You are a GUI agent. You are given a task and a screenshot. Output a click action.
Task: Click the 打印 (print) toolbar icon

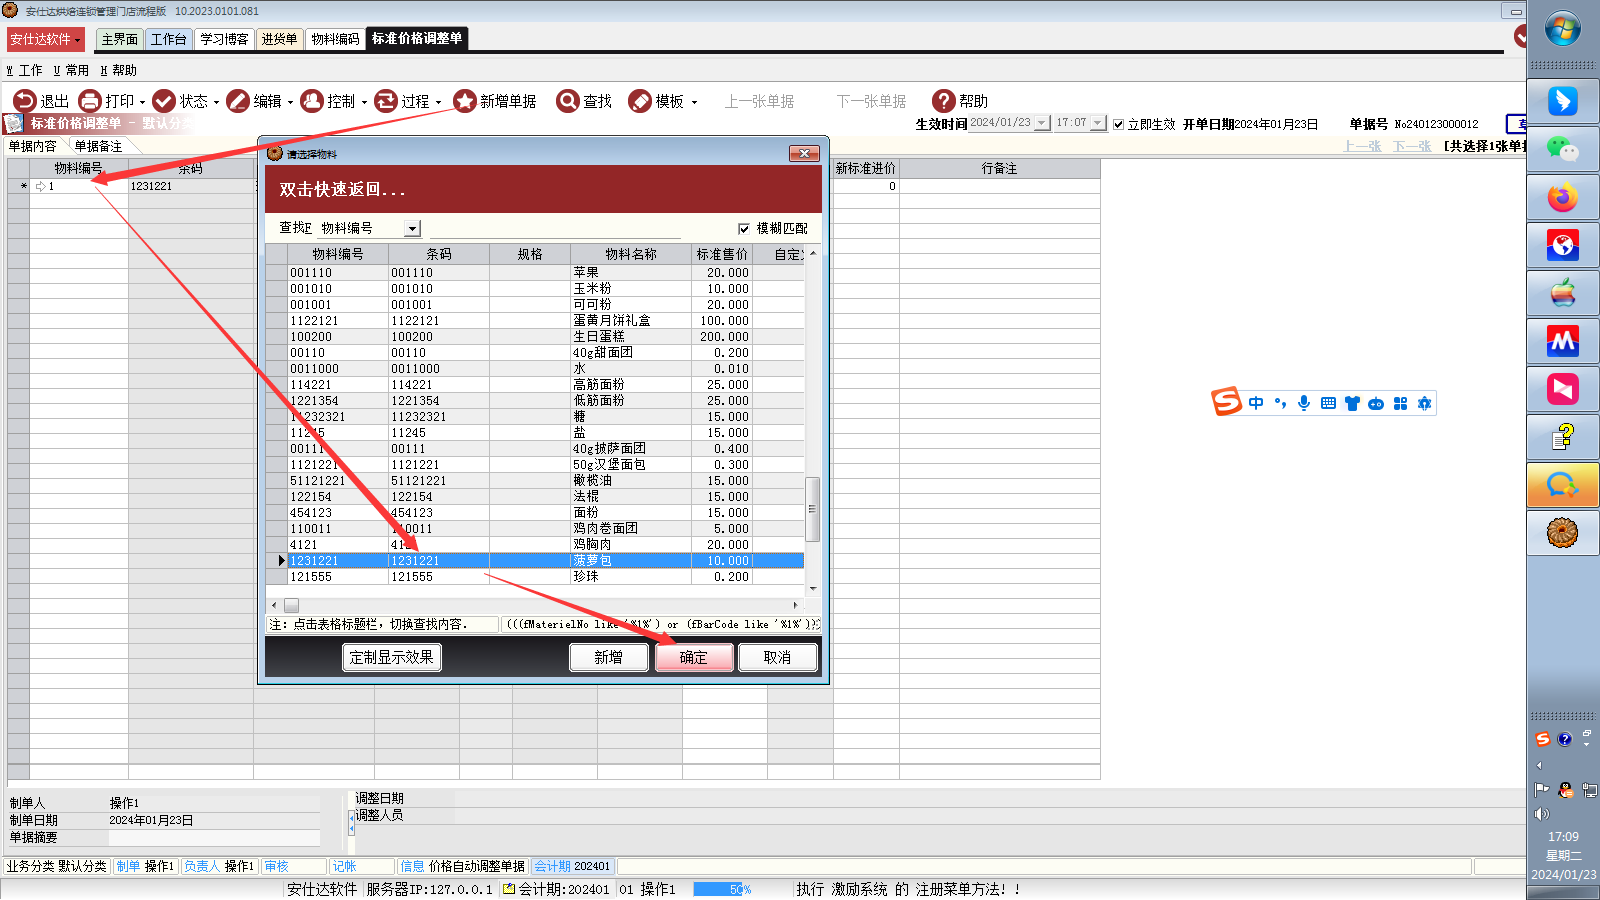click(x=90, y=101)
